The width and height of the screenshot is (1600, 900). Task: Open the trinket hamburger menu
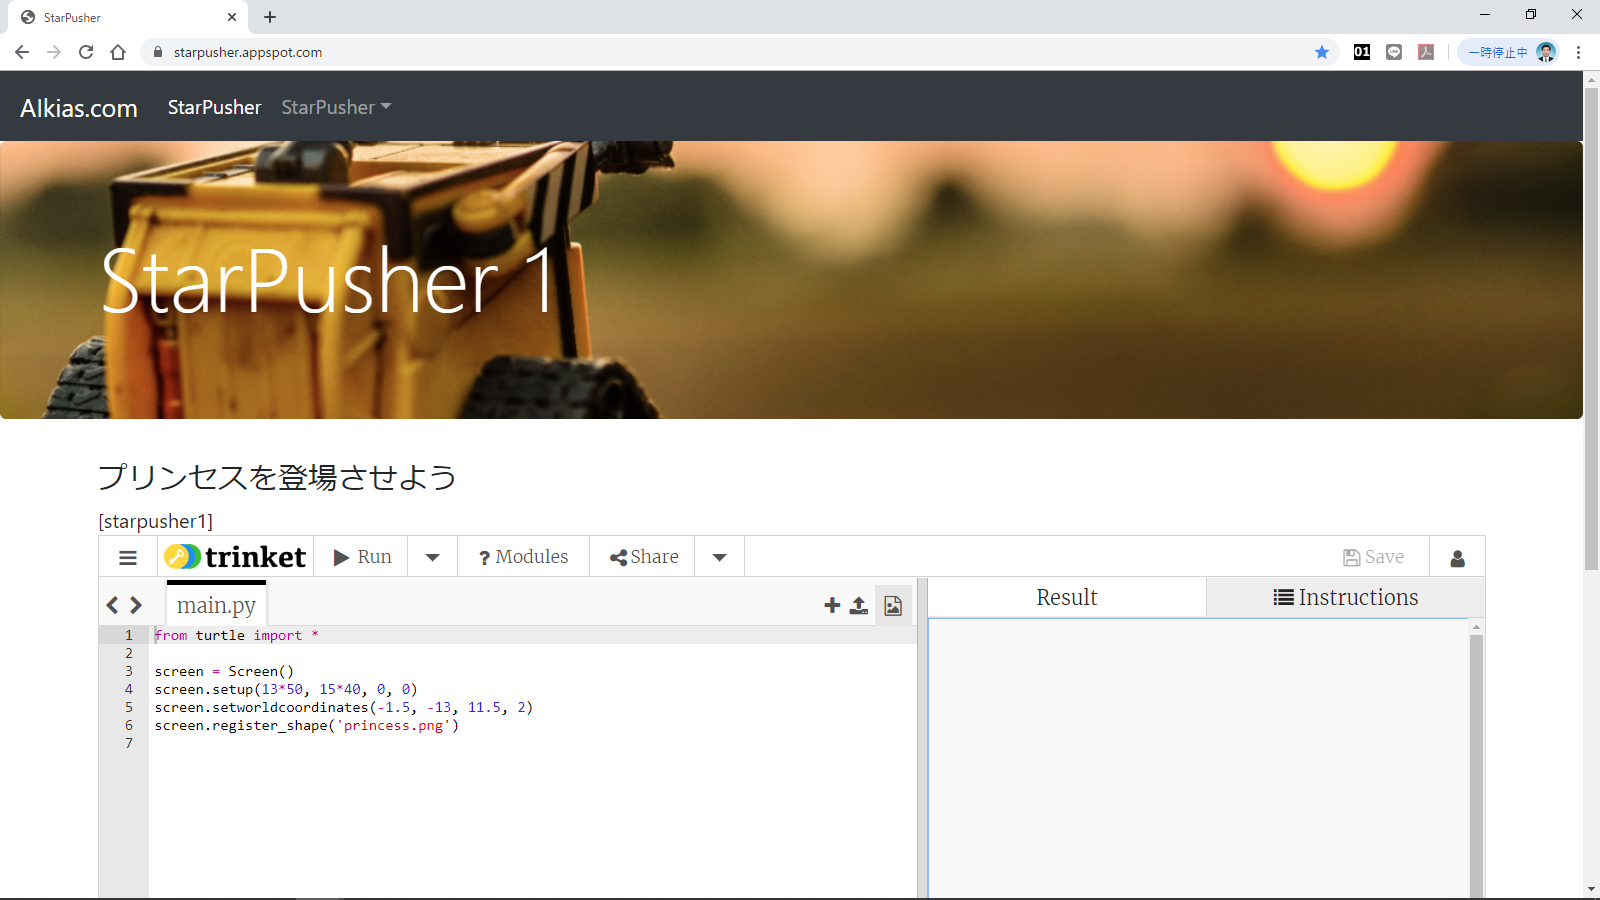pos(128,558)
